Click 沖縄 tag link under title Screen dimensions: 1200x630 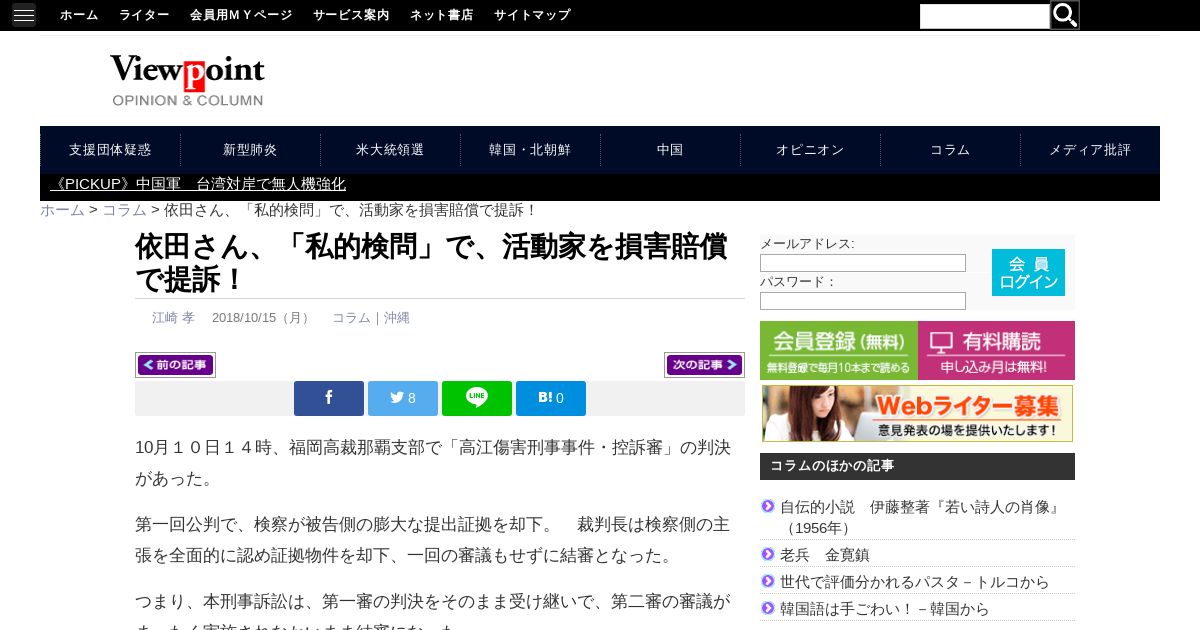tap(397, 318)
